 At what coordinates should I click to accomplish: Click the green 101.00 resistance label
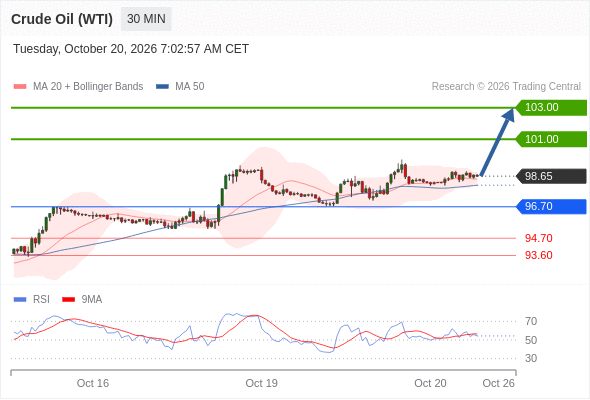551,139
